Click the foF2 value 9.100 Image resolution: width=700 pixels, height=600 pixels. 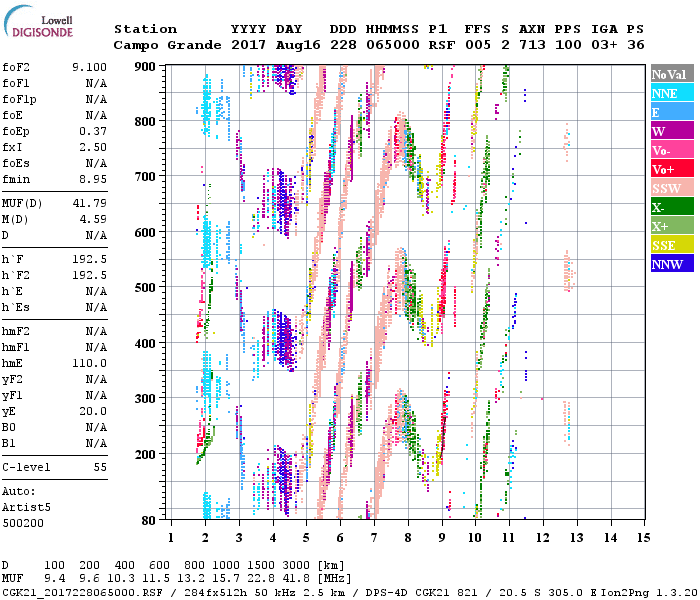pyautogui.click(x=90, y=68)
